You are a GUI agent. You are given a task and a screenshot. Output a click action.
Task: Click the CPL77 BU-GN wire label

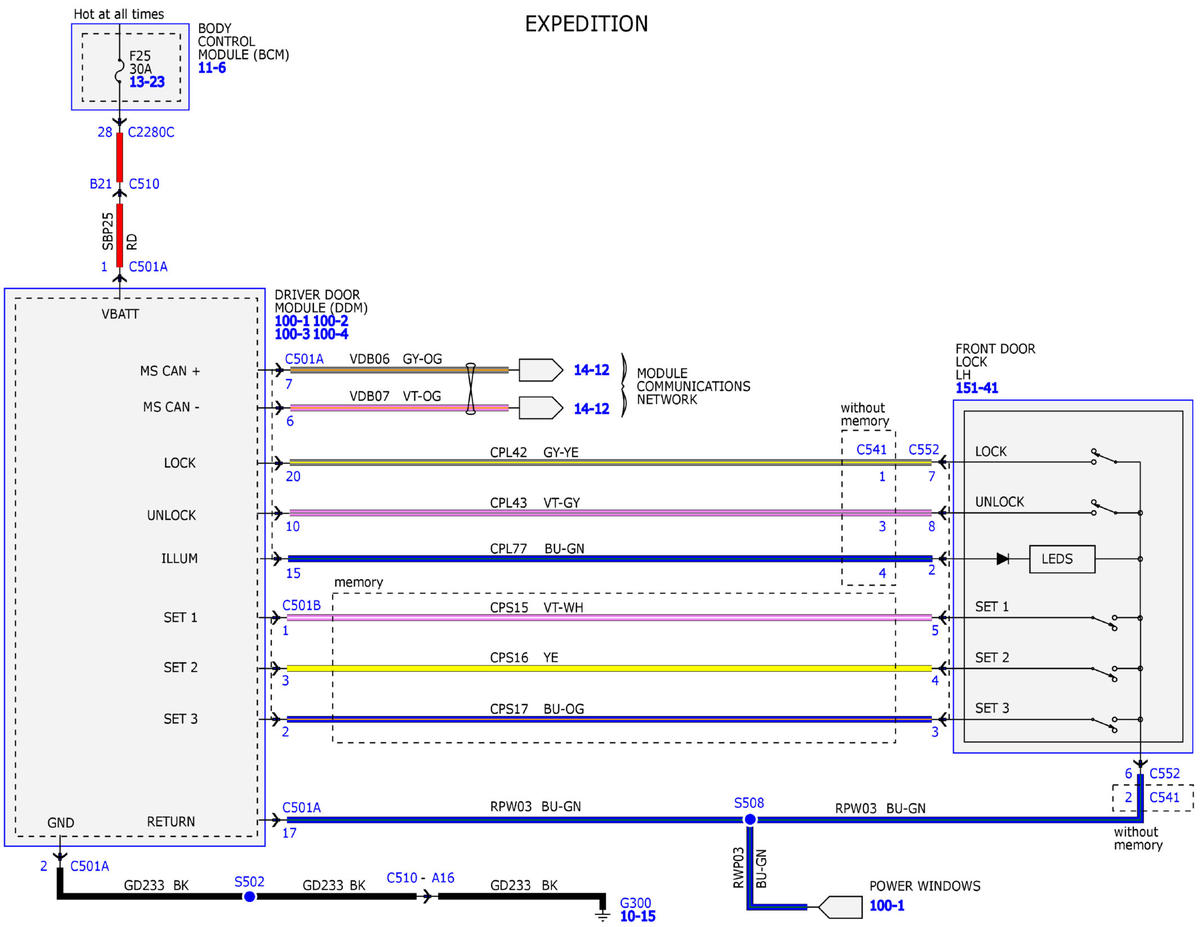pyautogui.click(x=536, y=548)
